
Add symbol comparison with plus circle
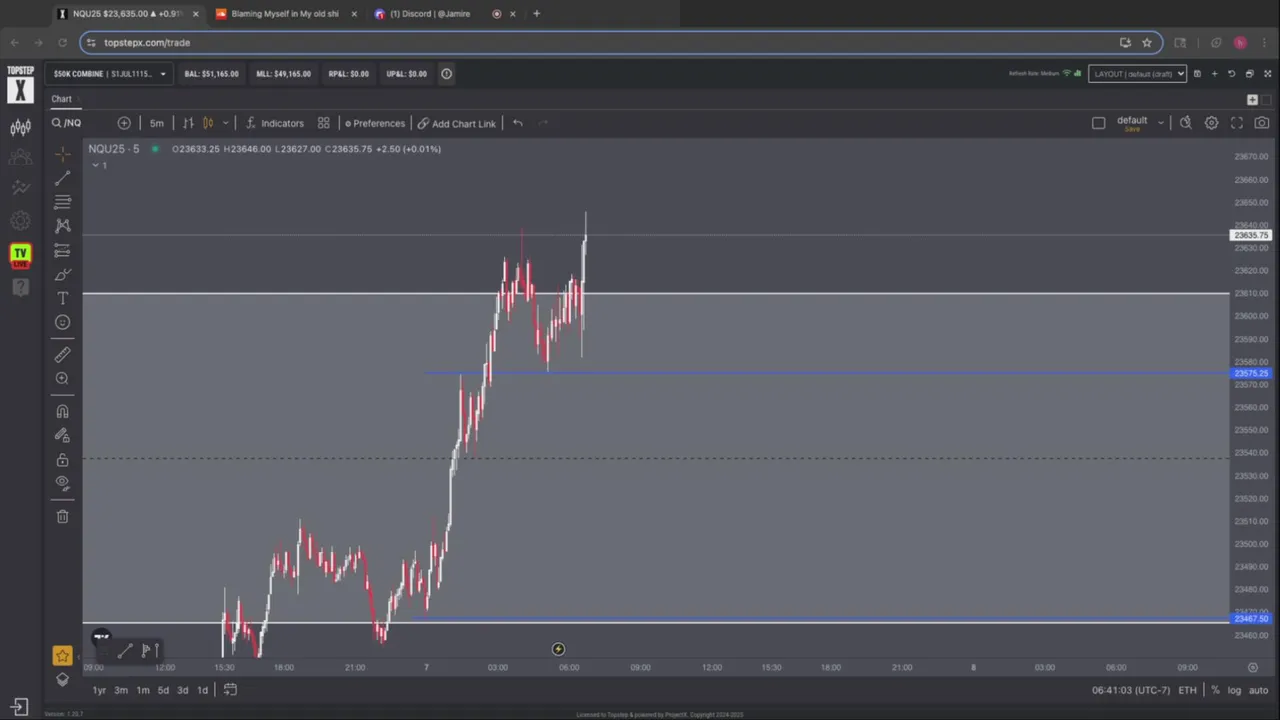point(124,123)
